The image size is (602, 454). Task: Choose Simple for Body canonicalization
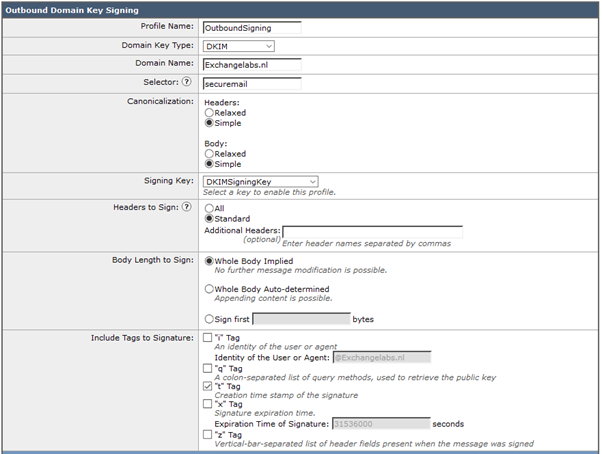tap(208, 166)
